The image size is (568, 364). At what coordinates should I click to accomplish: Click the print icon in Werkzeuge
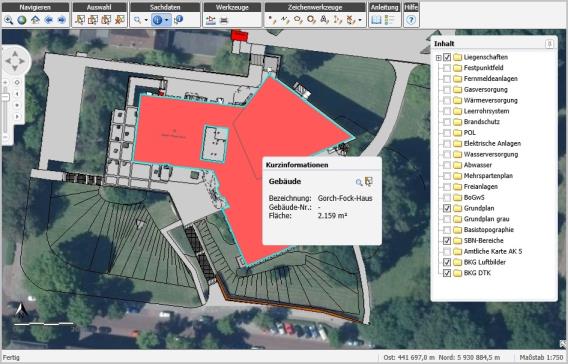click(x=224, y=20)
